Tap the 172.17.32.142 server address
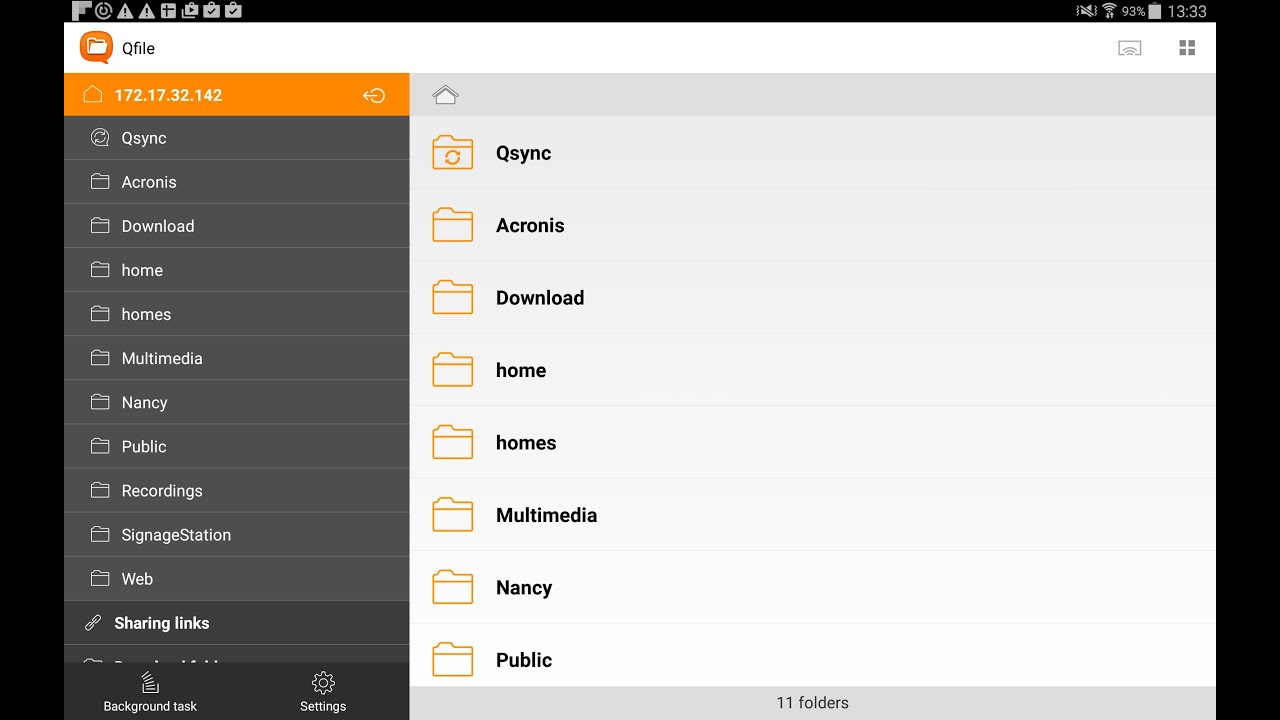Screen dimensions: 1280x720 [168, 95]
